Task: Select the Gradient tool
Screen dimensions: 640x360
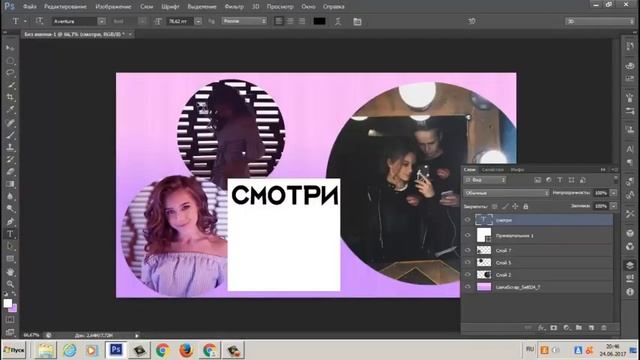Action: [10, 184]
